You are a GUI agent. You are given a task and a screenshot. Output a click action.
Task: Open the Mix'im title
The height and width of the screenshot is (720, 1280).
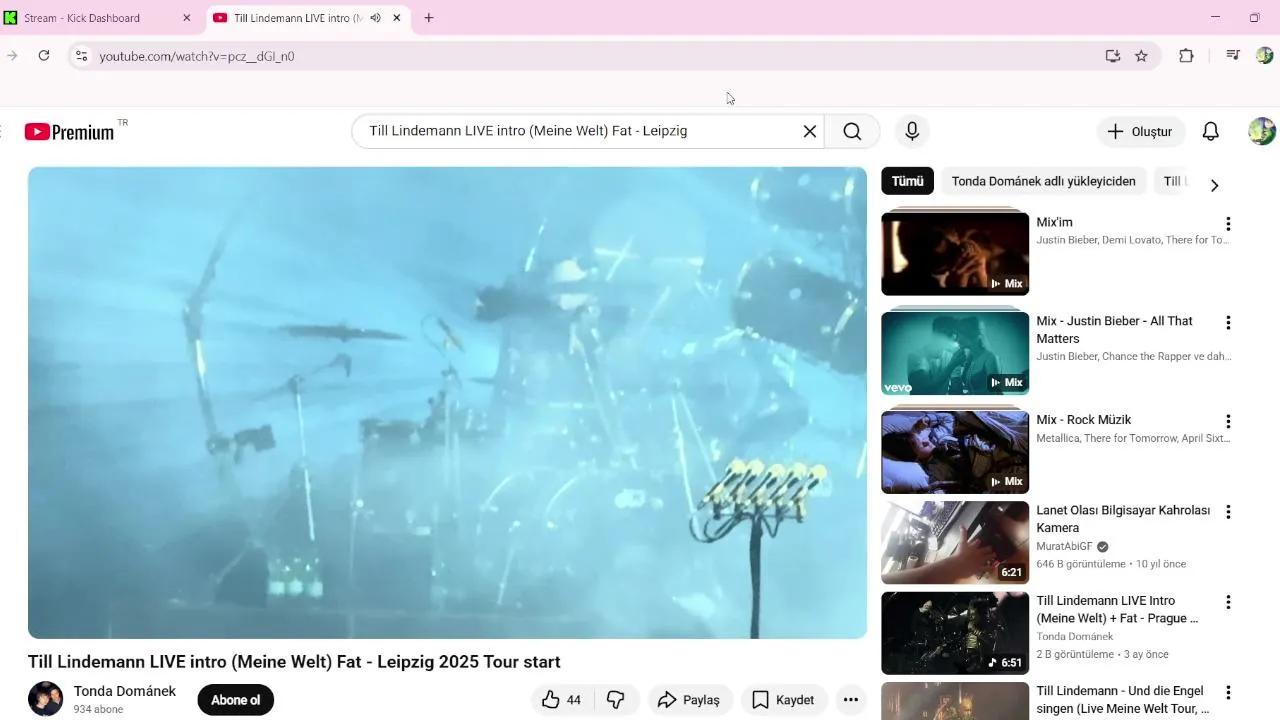[1054, 222]
